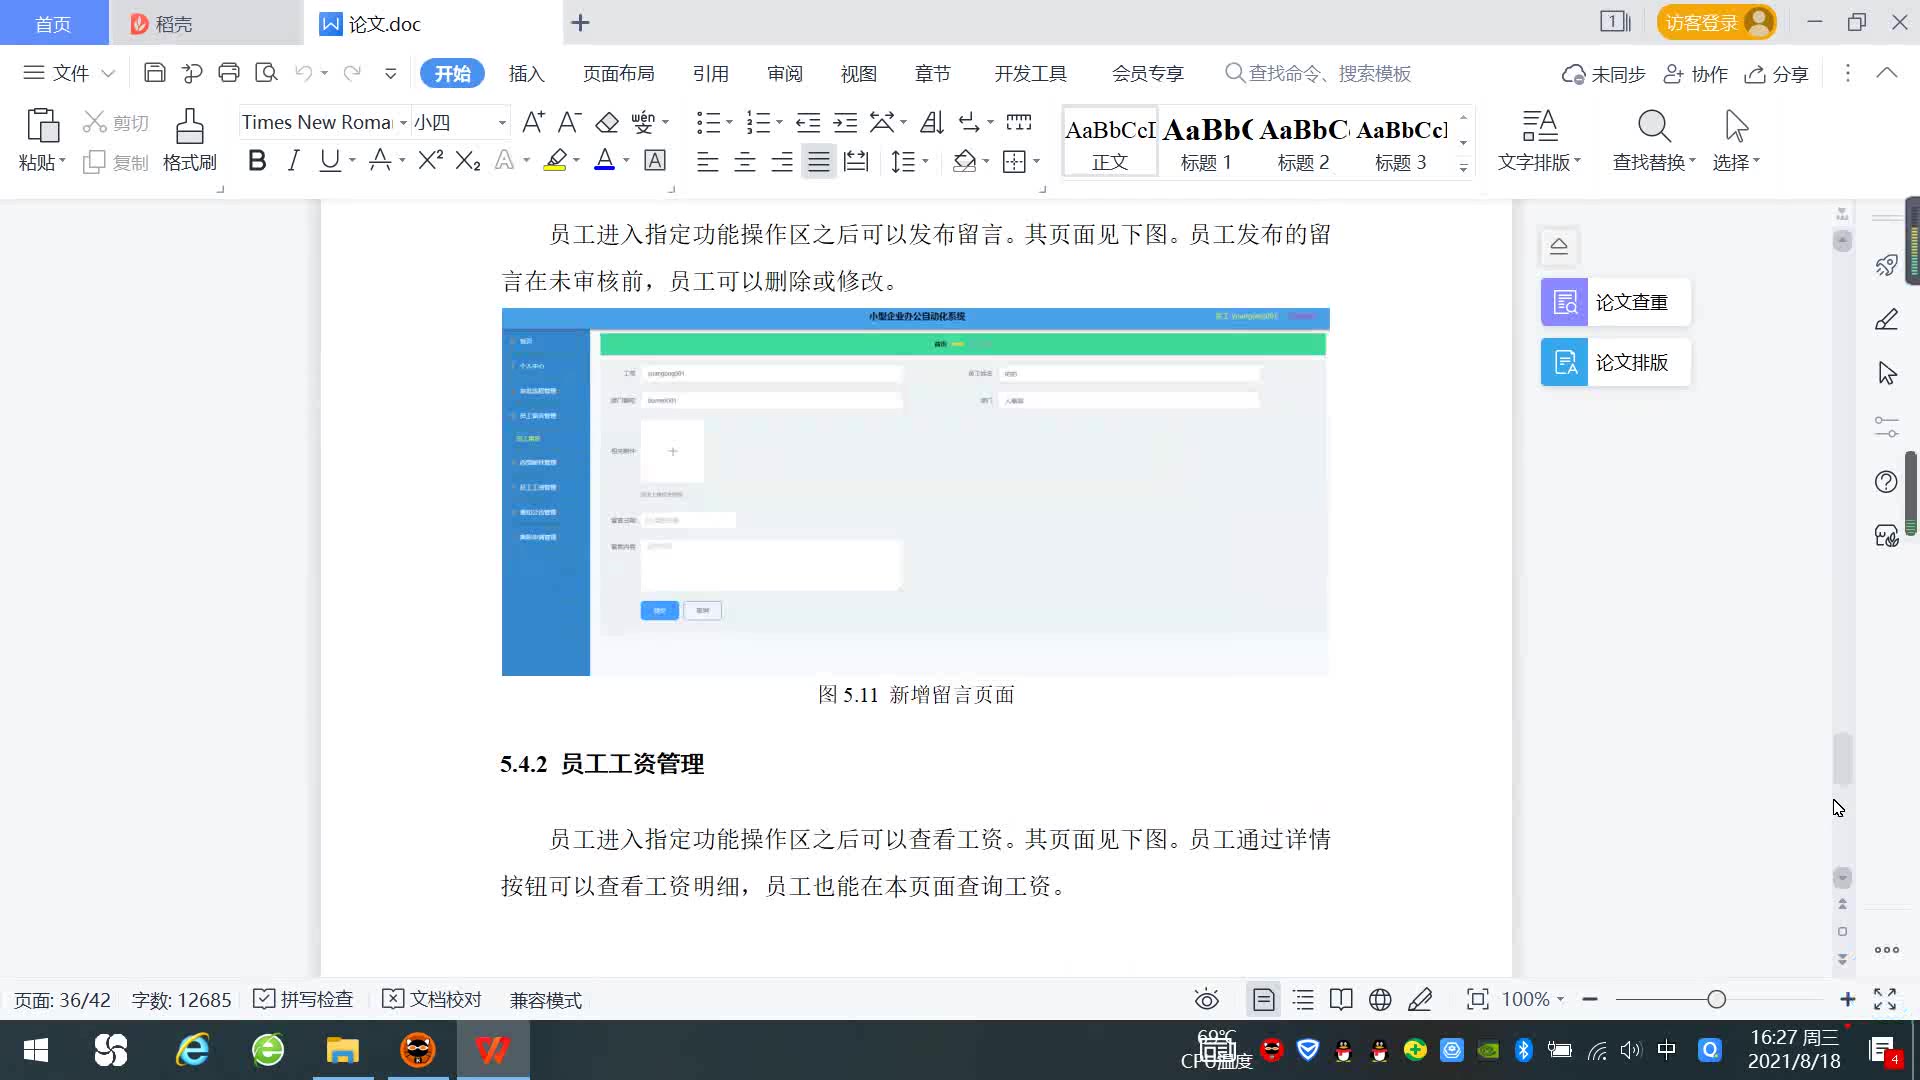This screenshot has width=1920, height=1080.
Task: Click the eye-protection mode icon in status bar
Action: (x=1206, y=999)
